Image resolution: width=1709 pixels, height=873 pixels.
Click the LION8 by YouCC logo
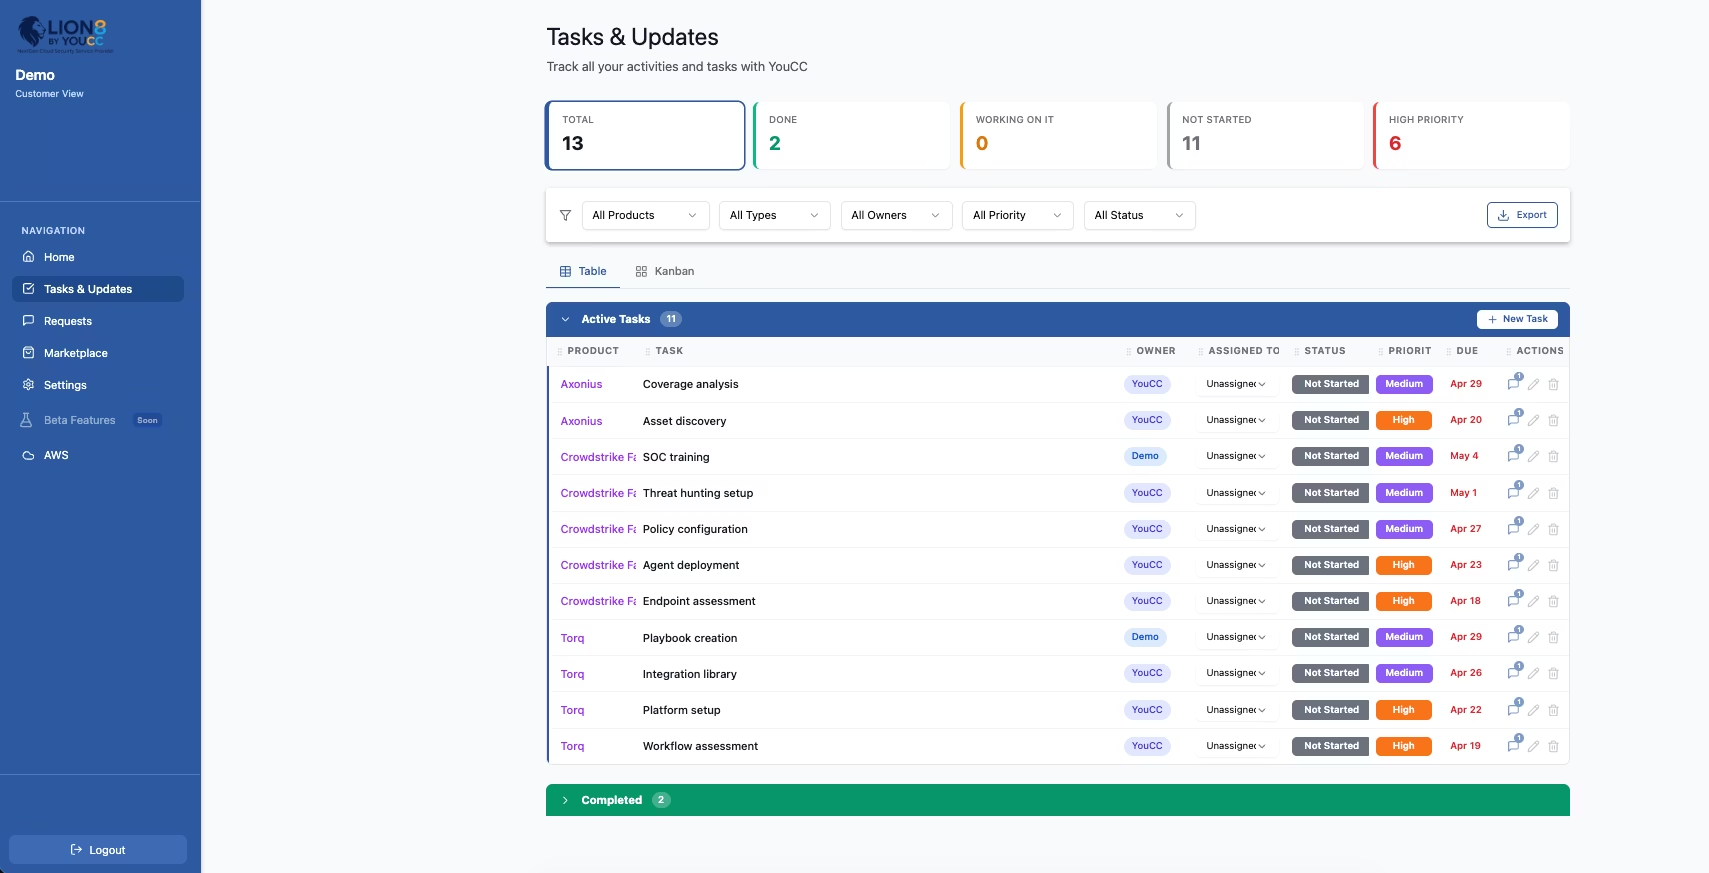[x=65, y=35]
